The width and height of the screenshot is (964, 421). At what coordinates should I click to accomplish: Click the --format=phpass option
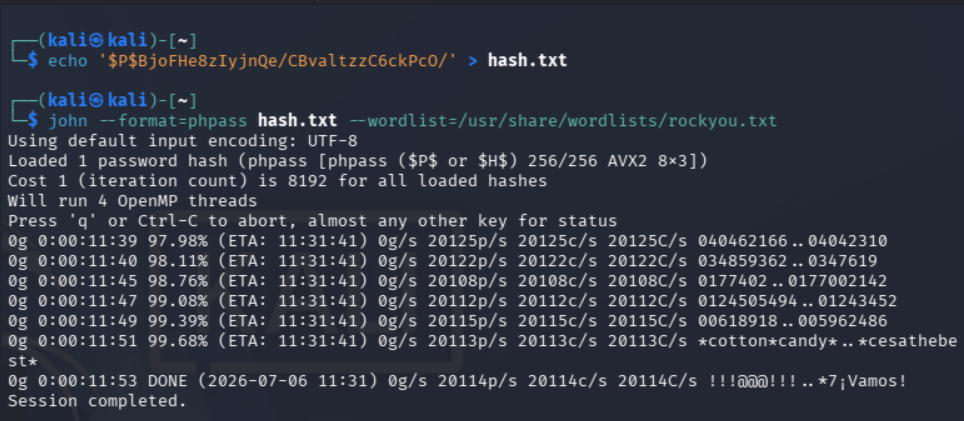coord(173,120)
